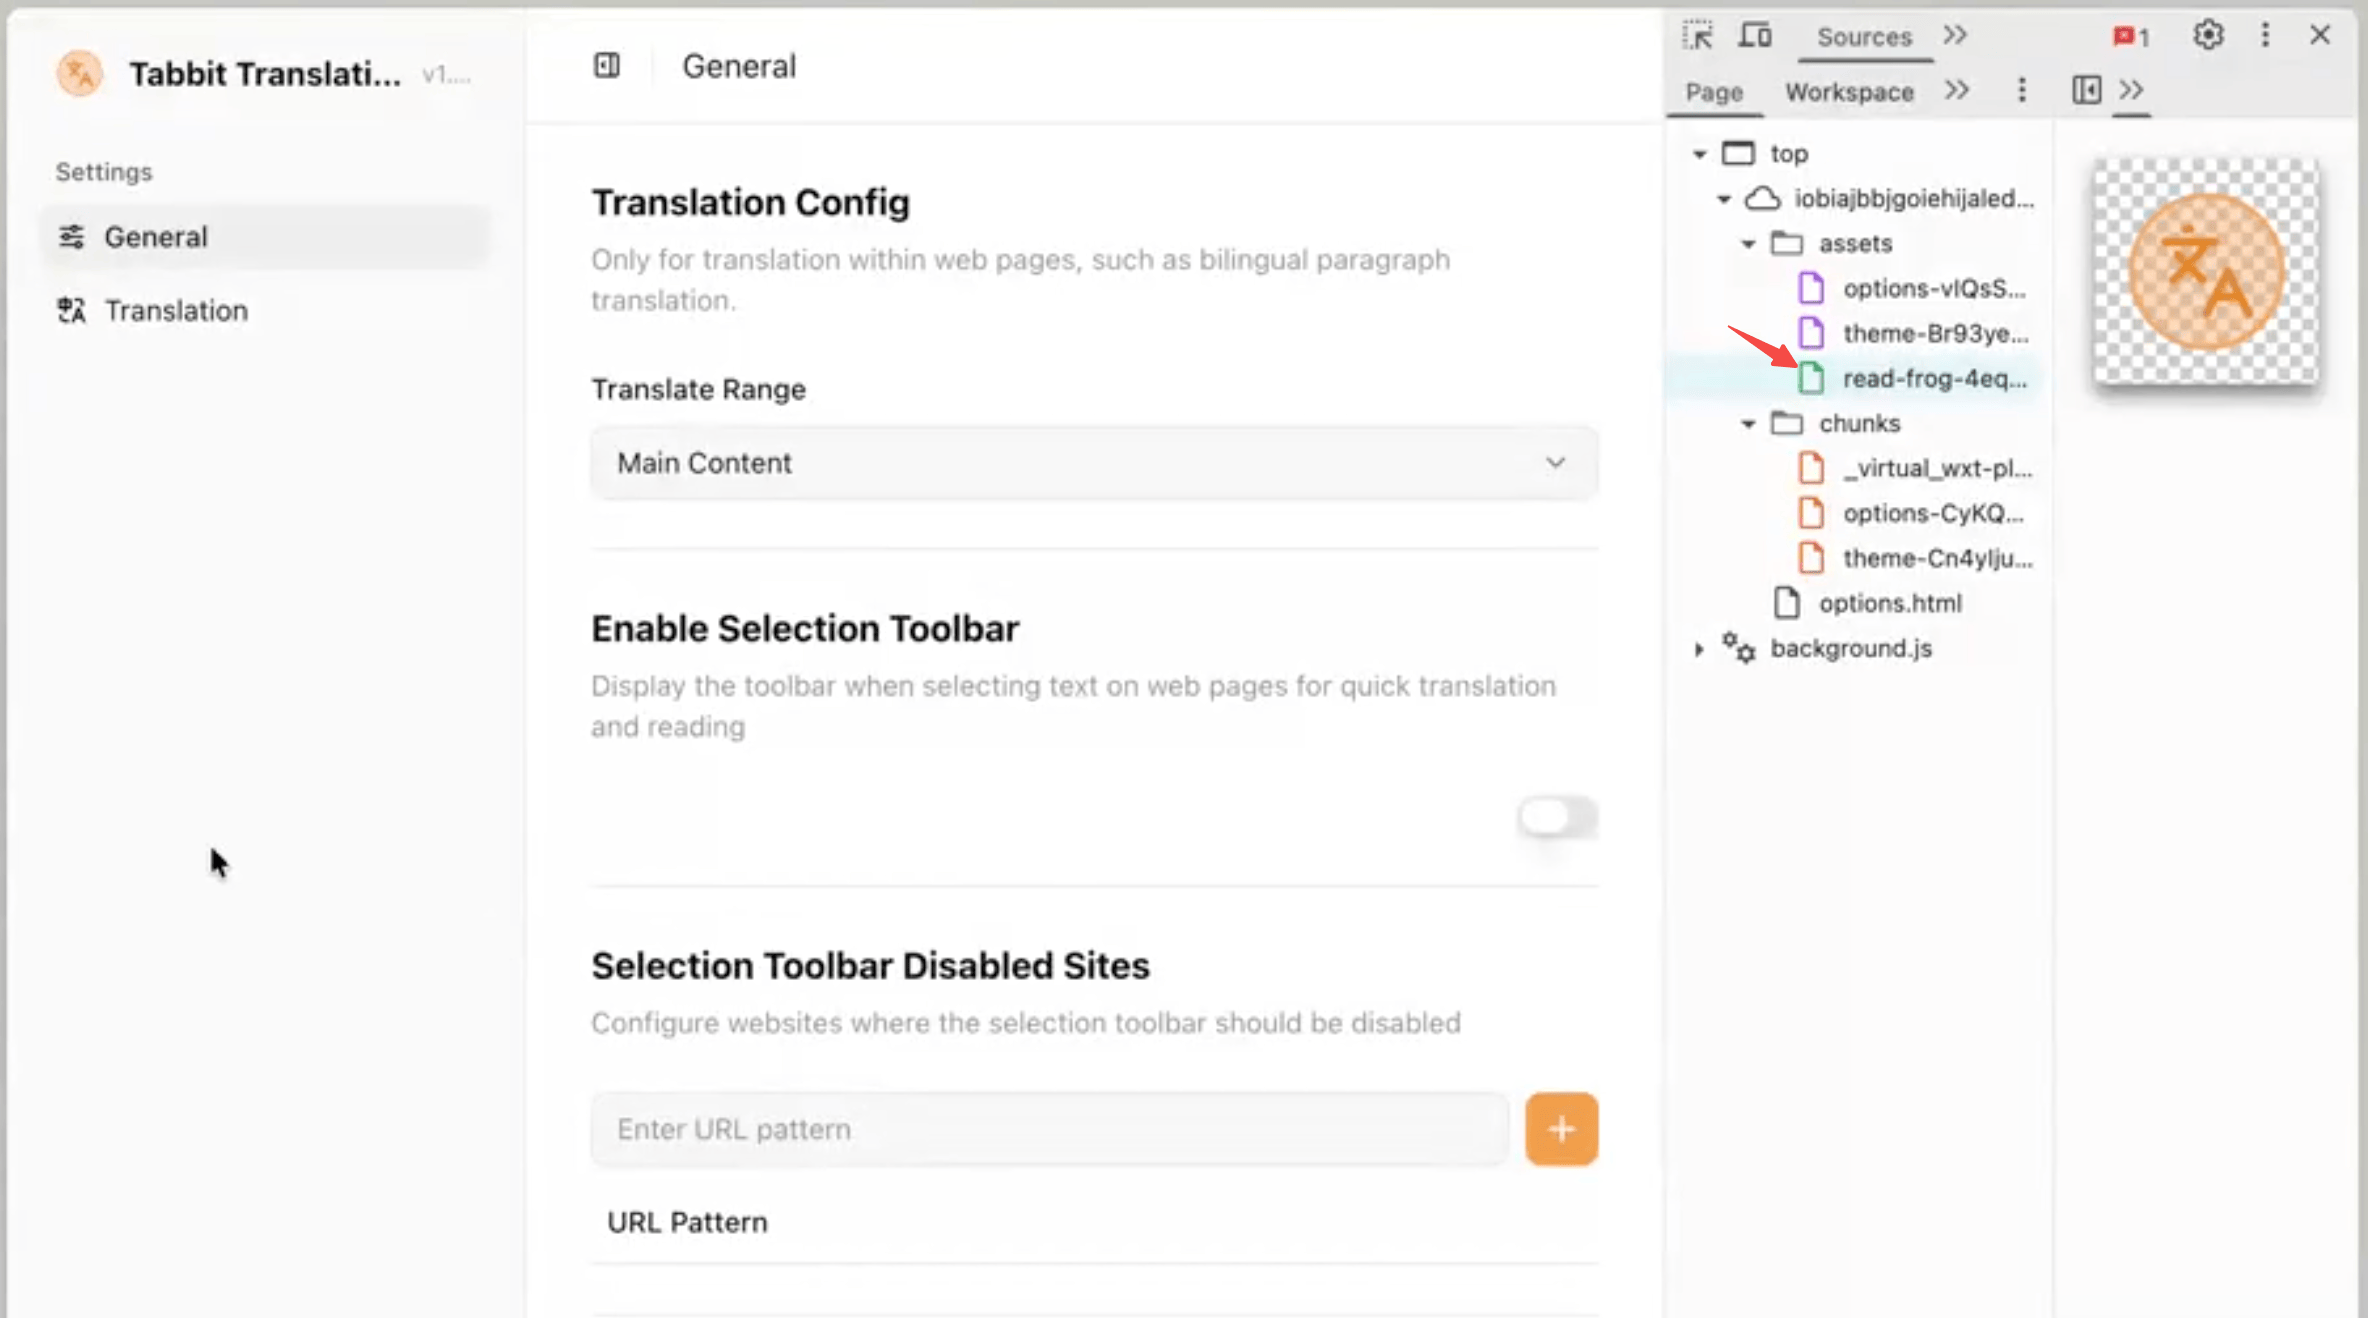
Task: Click the Enter URL pattern field
Action: tap(1049, 1129)
